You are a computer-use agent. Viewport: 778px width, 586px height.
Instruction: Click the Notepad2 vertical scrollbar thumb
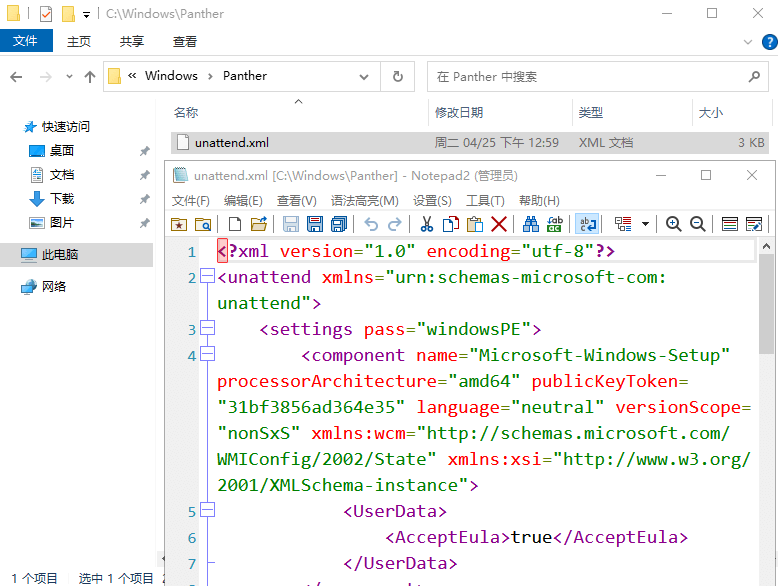coord(766,304)
